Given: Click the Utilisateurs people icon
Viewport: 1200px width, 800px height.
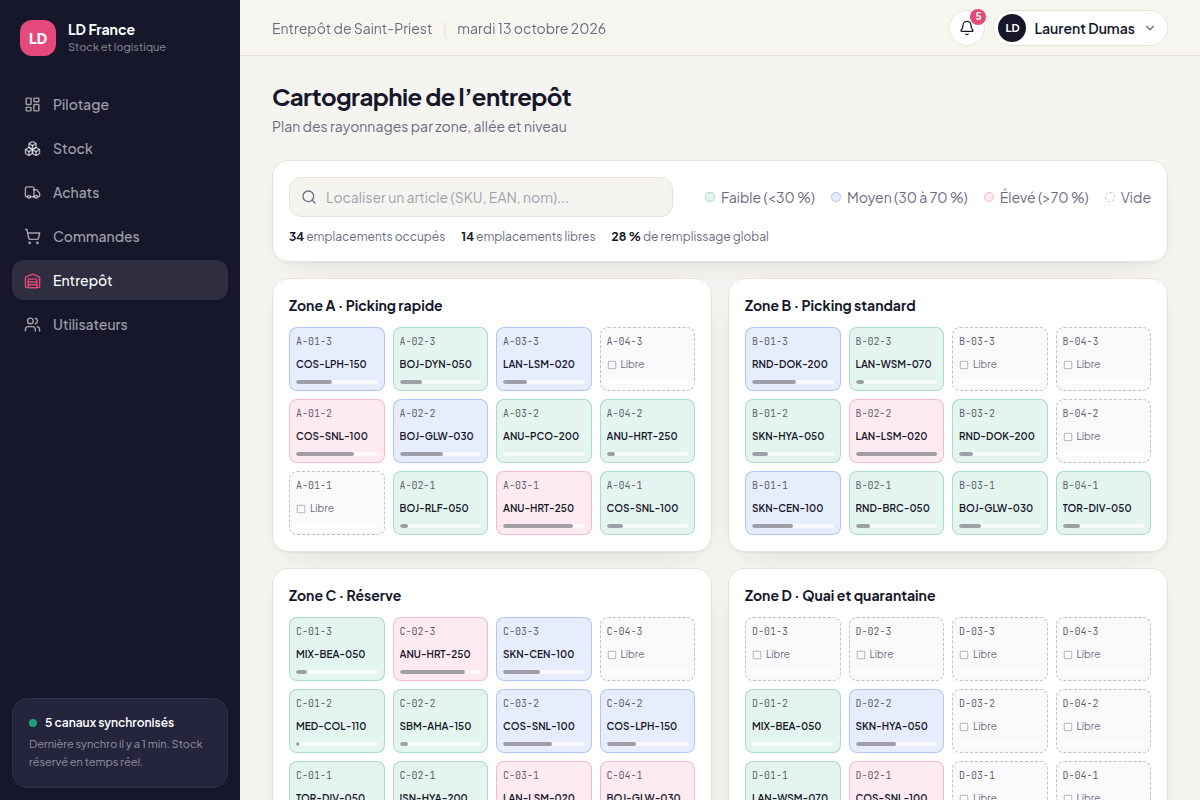Looking at the screenshot, I should pyautogui.click(x=33, y=325).
